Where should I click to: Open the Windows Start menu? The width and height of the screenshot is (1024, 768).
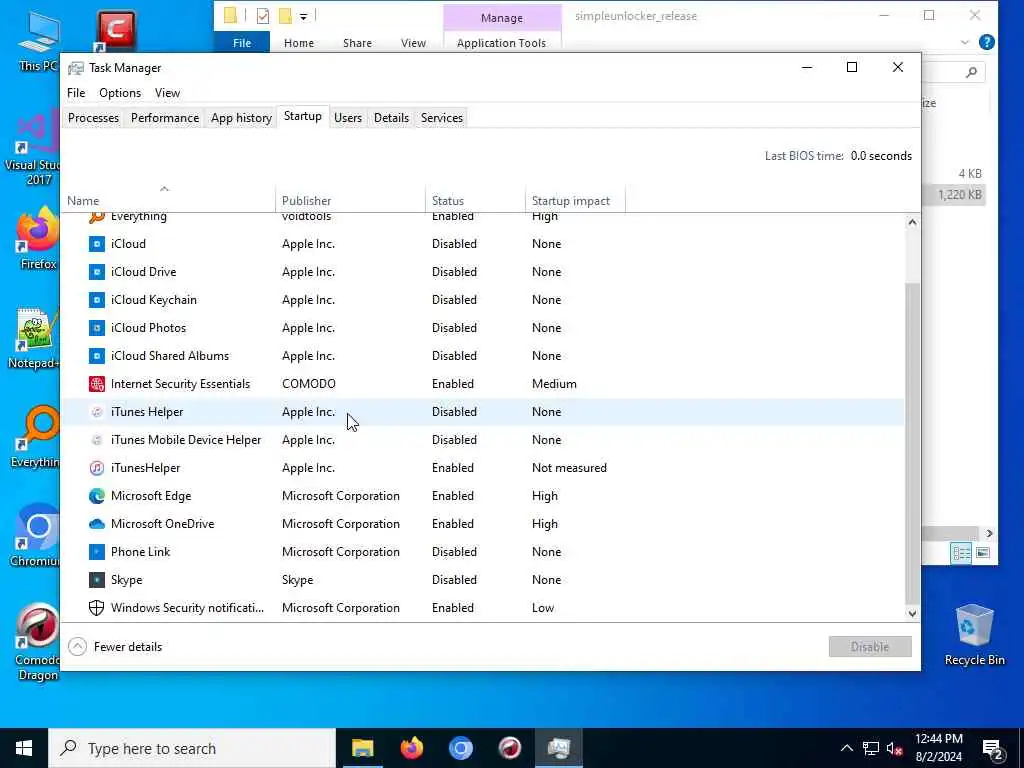24,748
